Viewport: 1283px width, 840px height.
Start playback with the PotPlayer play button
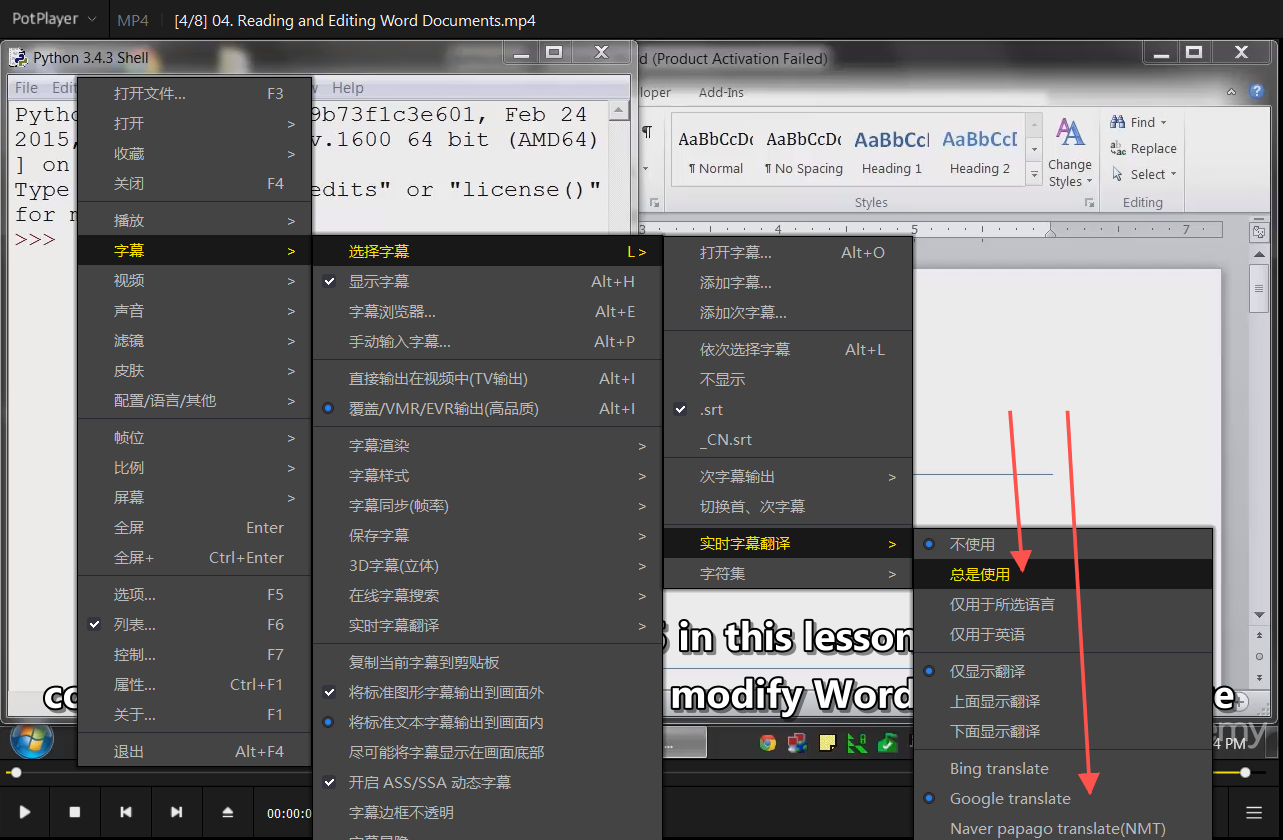coord(26,813)
